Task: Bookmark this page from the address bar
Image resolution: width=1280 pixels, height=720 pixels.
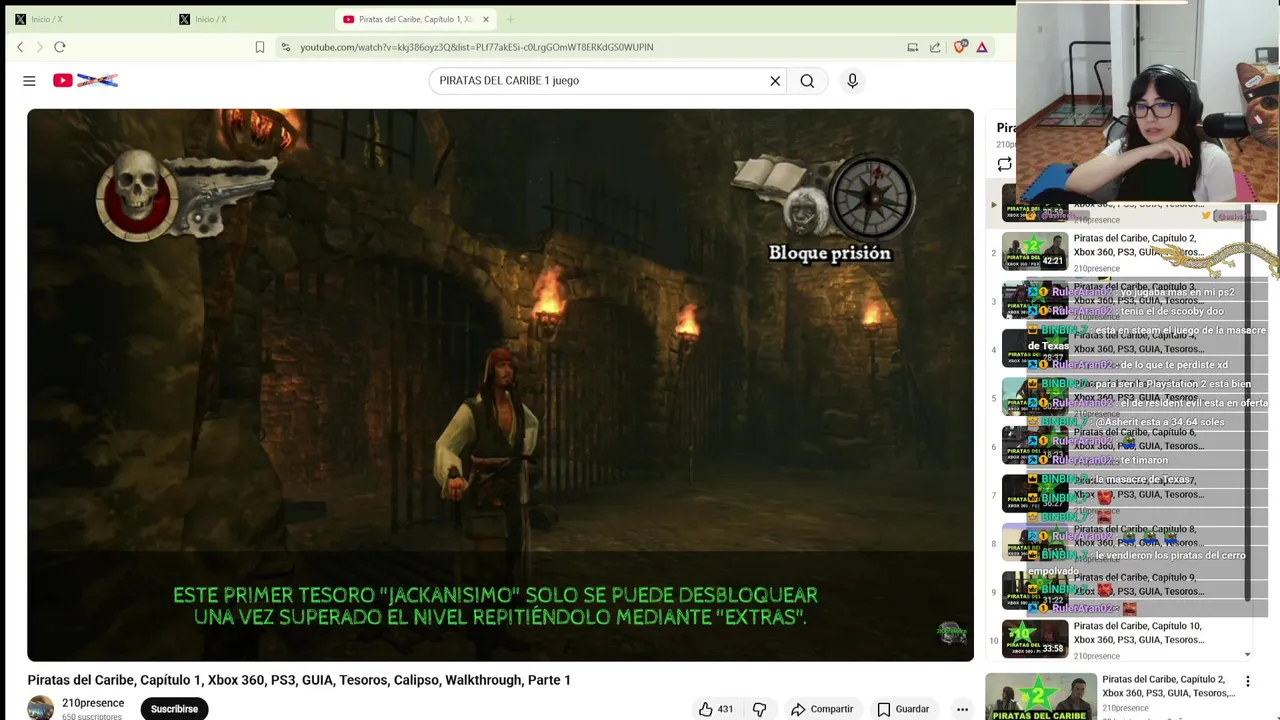Action: pos(260,47)
